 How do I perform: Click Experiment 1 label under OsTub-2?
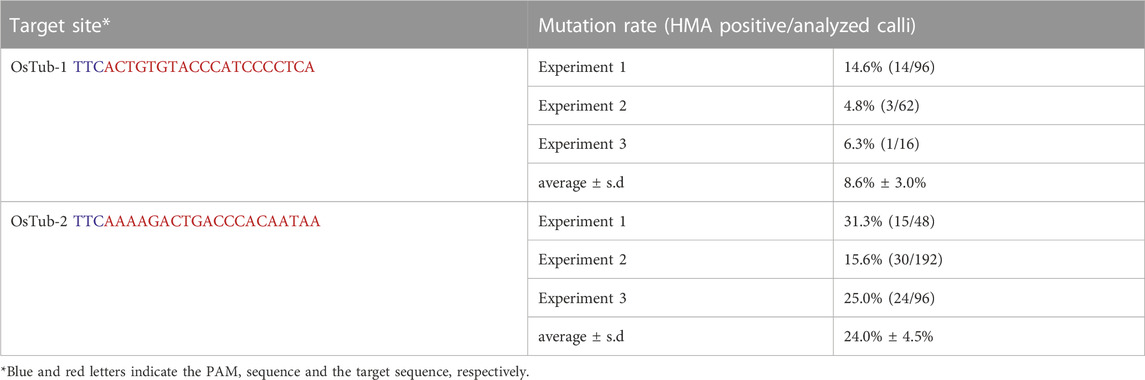coord(582,221)
